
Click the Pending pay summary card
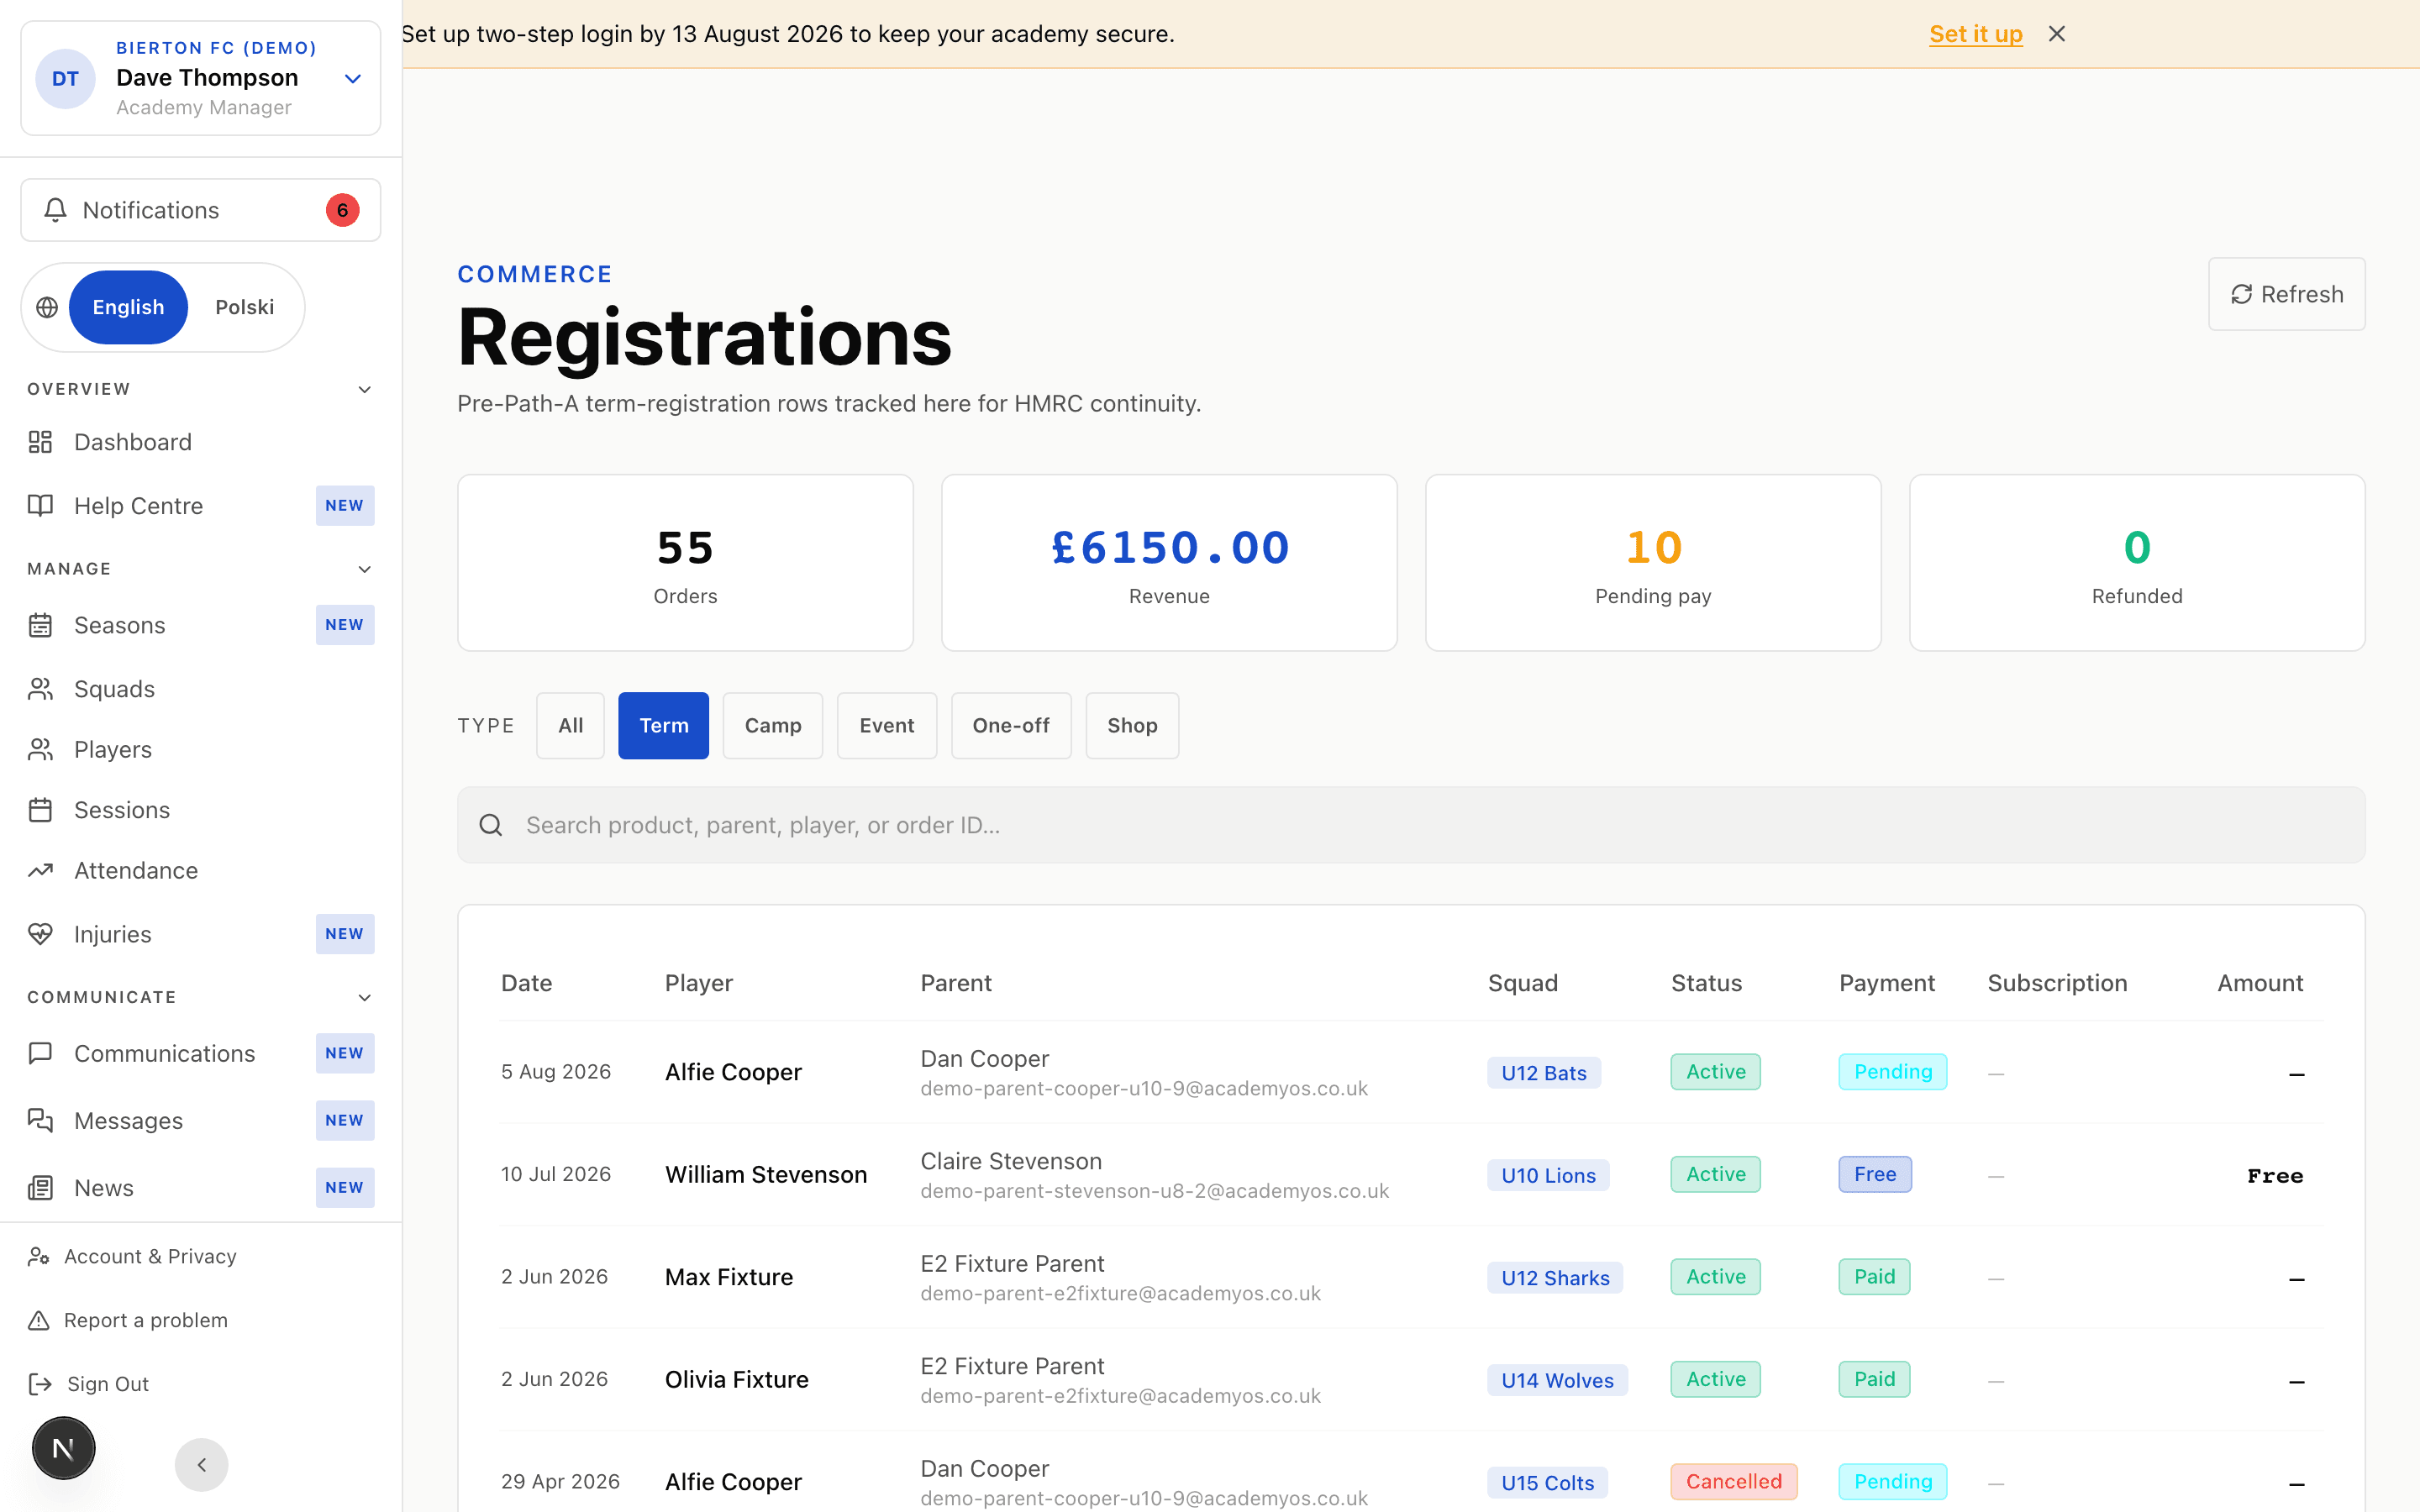[x=1653, y=563]
